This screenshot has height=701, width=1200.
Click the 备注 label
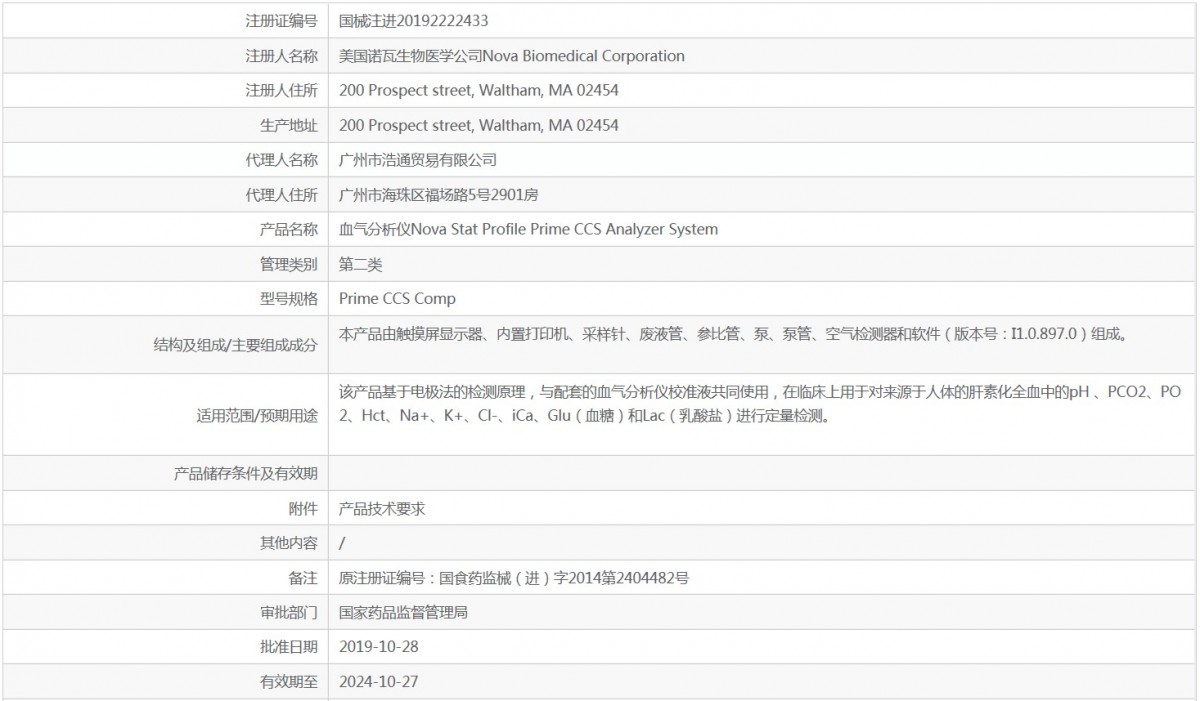(x=303, y=578)
